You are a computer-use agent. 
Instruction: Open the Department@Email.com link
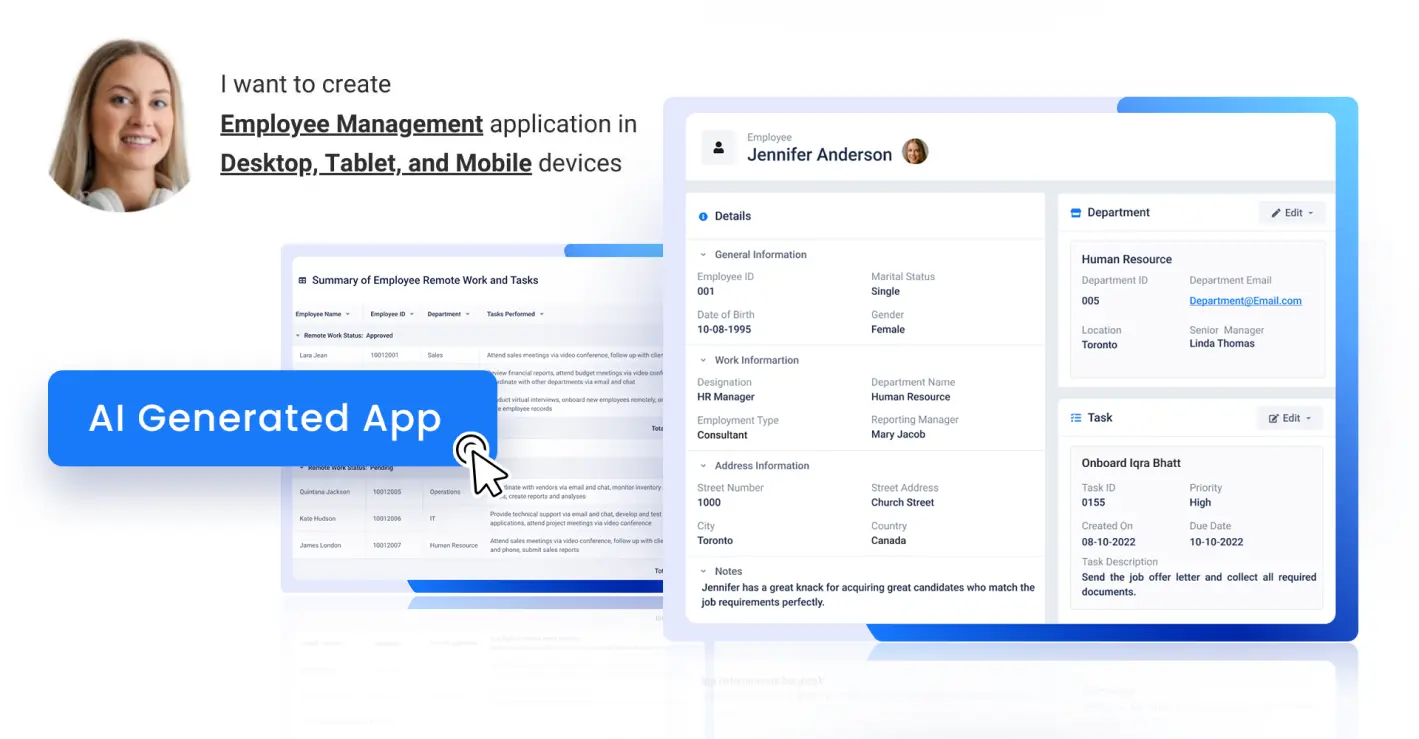[x=1244, y=300]
